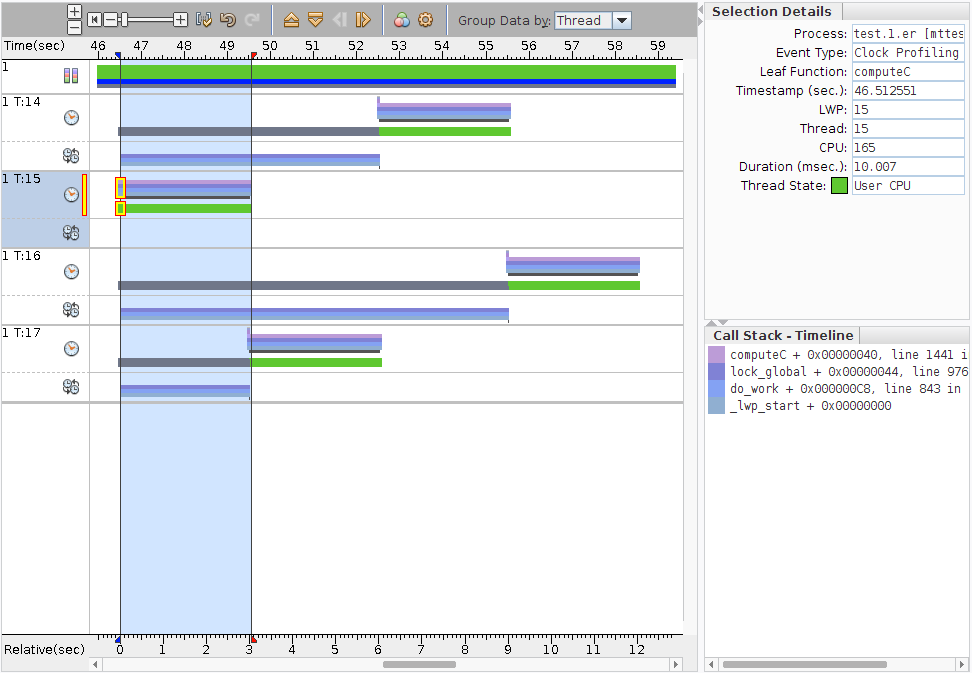Click the synchronization tracing icon for T:17

[x=71, y=387]
